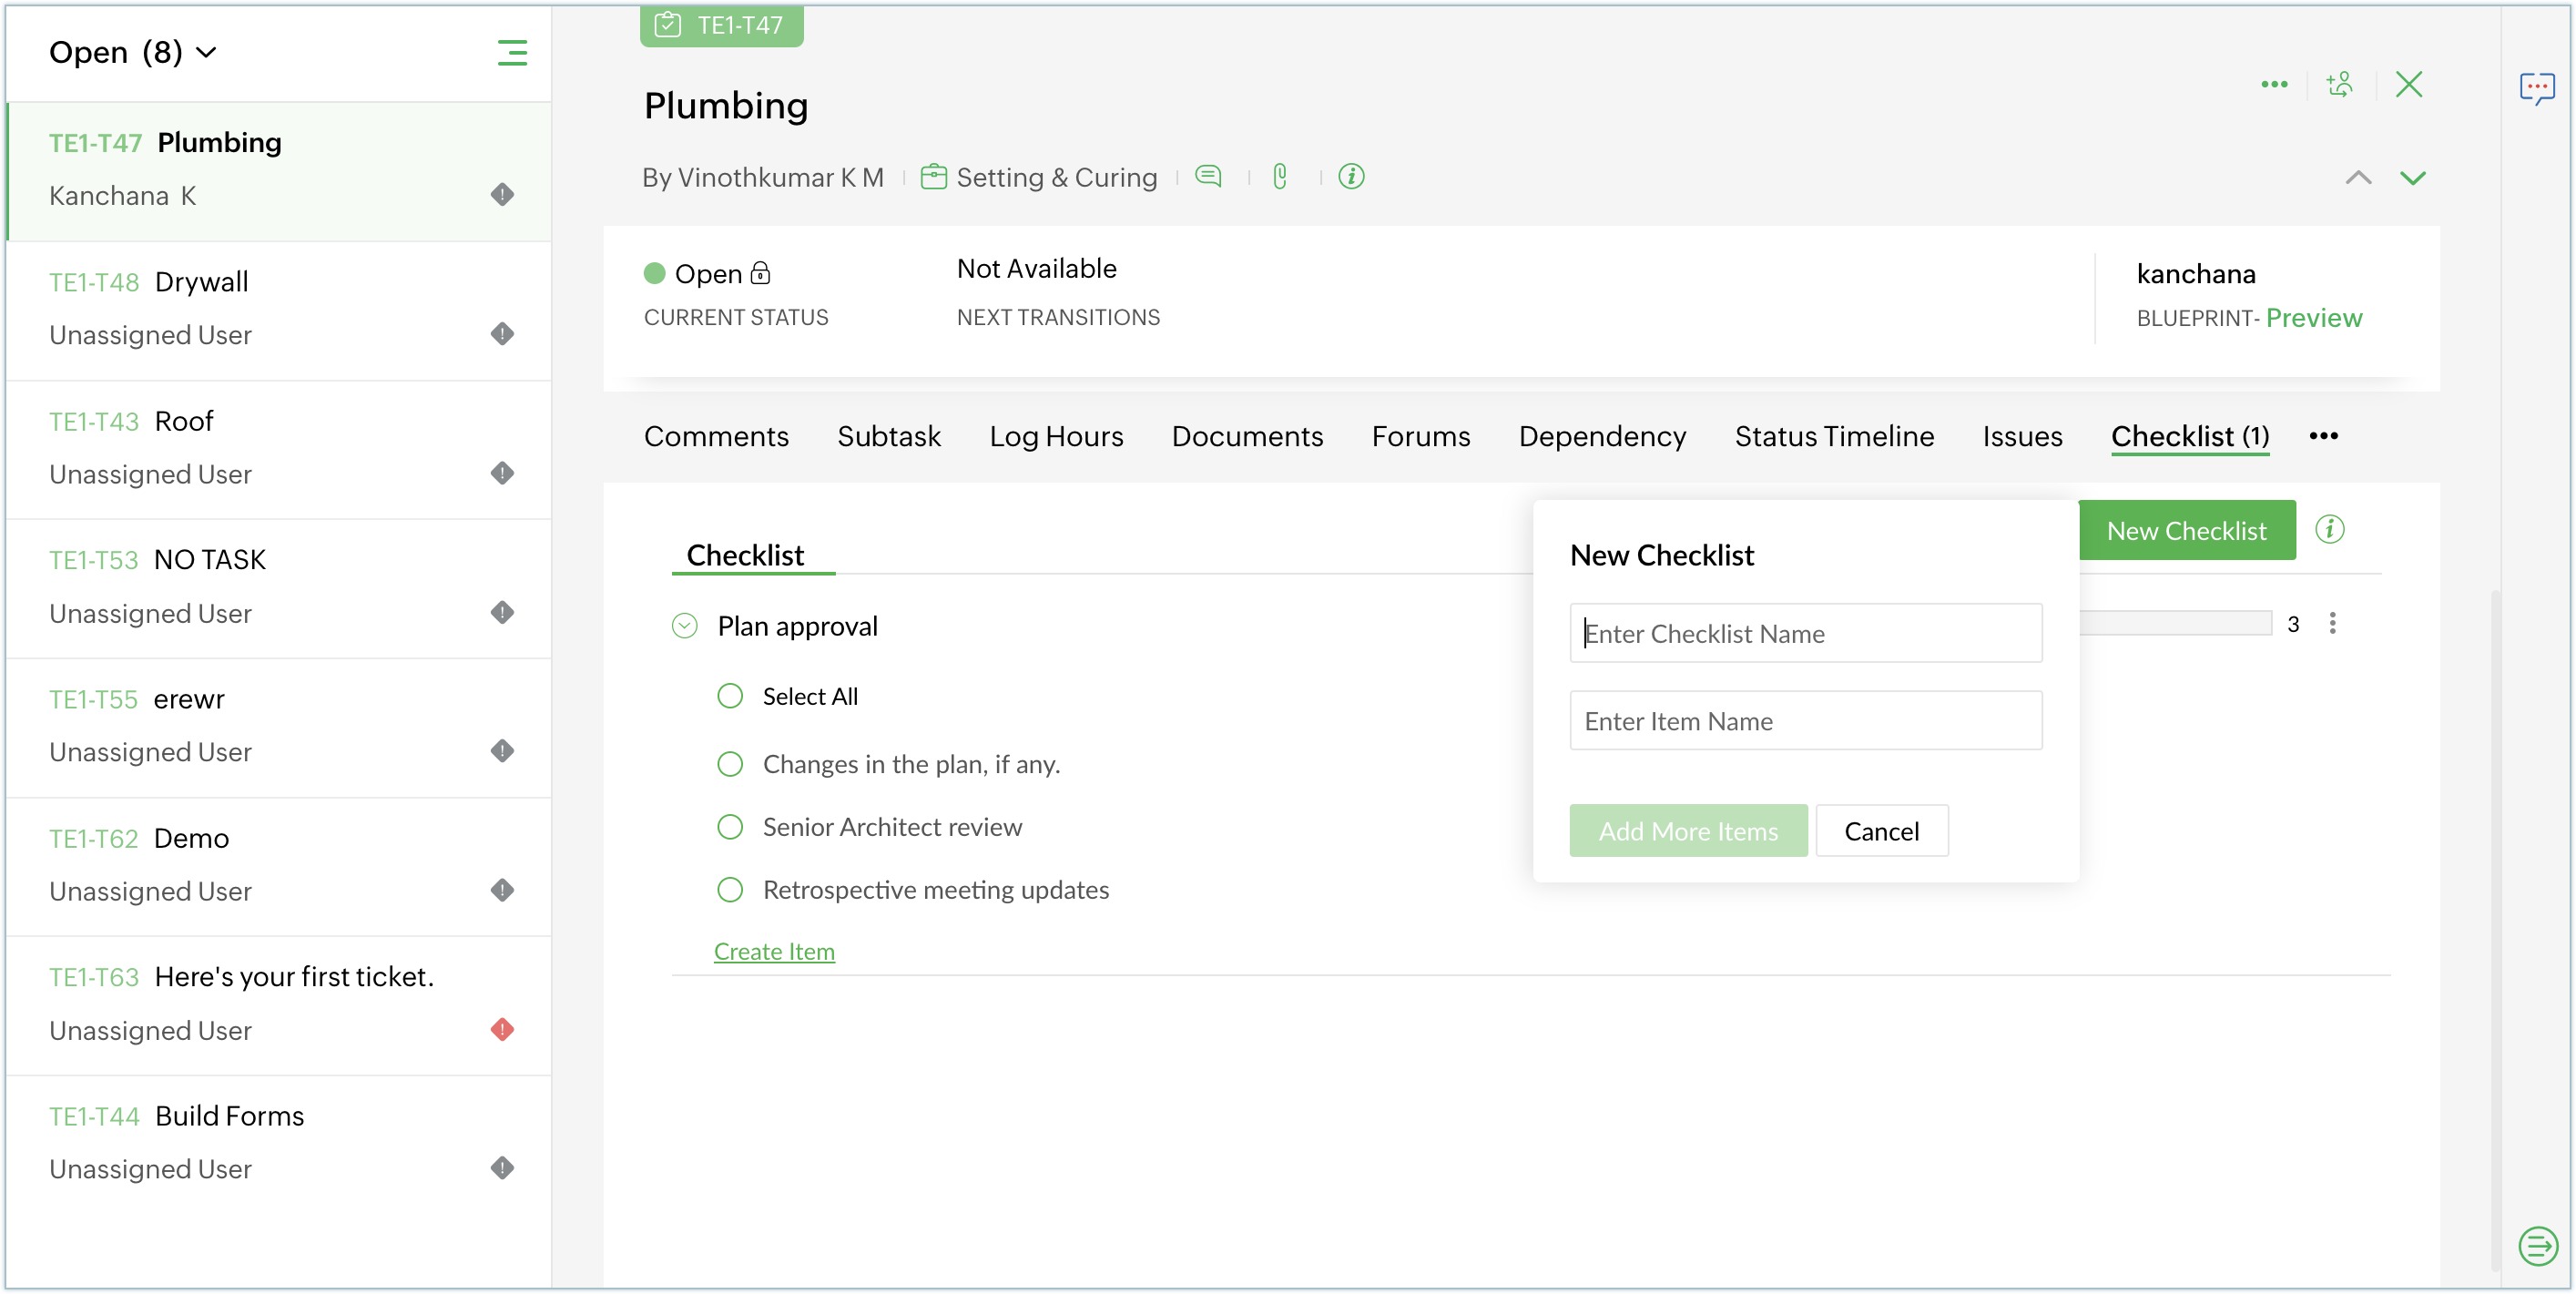The height and width of the screenshot is (1294, 2576).
Task: Click the list view menu icon in sidebar
Action: point(512,53)
